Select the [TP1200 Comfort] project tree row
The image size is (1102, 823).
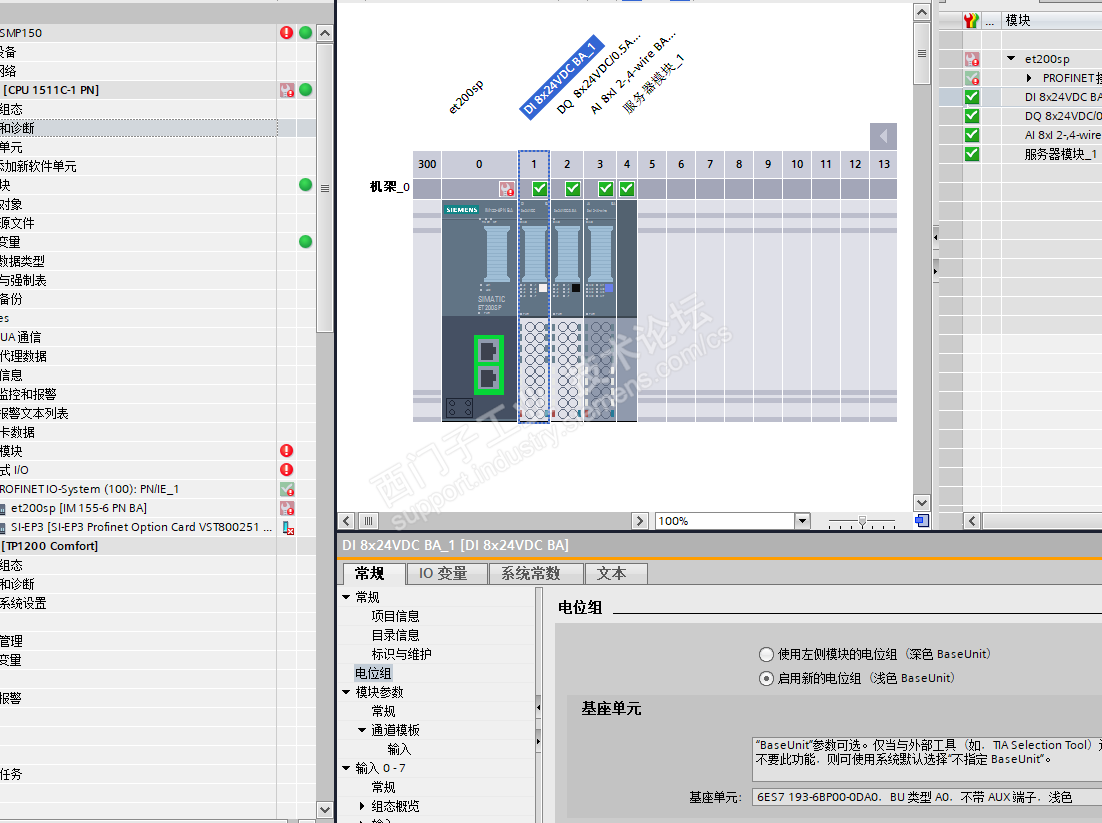(x=138, y=546)
